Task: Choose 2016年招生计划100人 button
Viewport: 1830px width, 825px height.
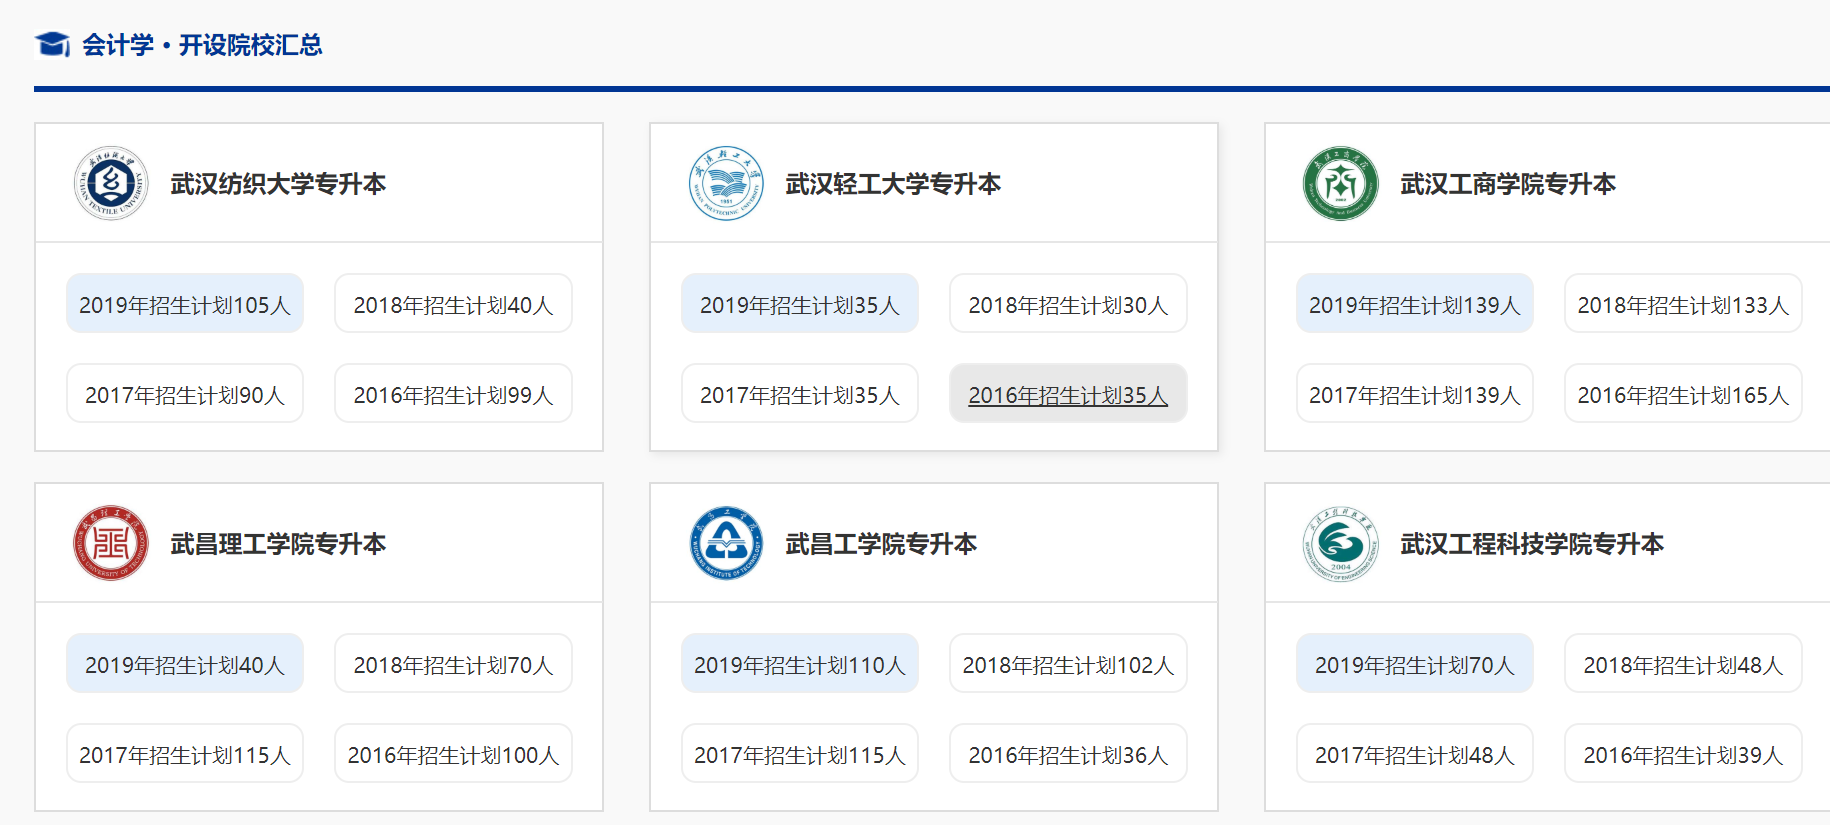Action: click(453, 754)
